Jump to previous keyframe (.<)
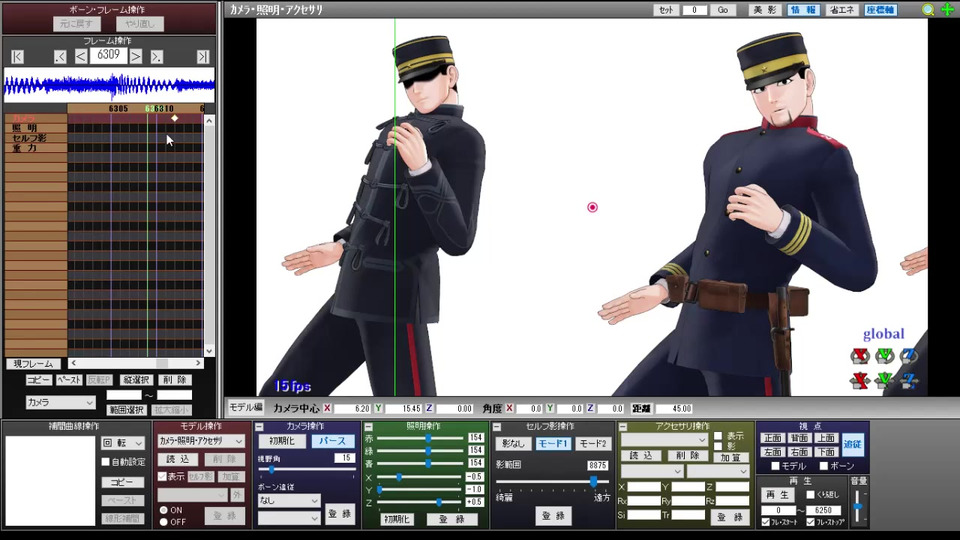960x540 pixels. point(60,57)
